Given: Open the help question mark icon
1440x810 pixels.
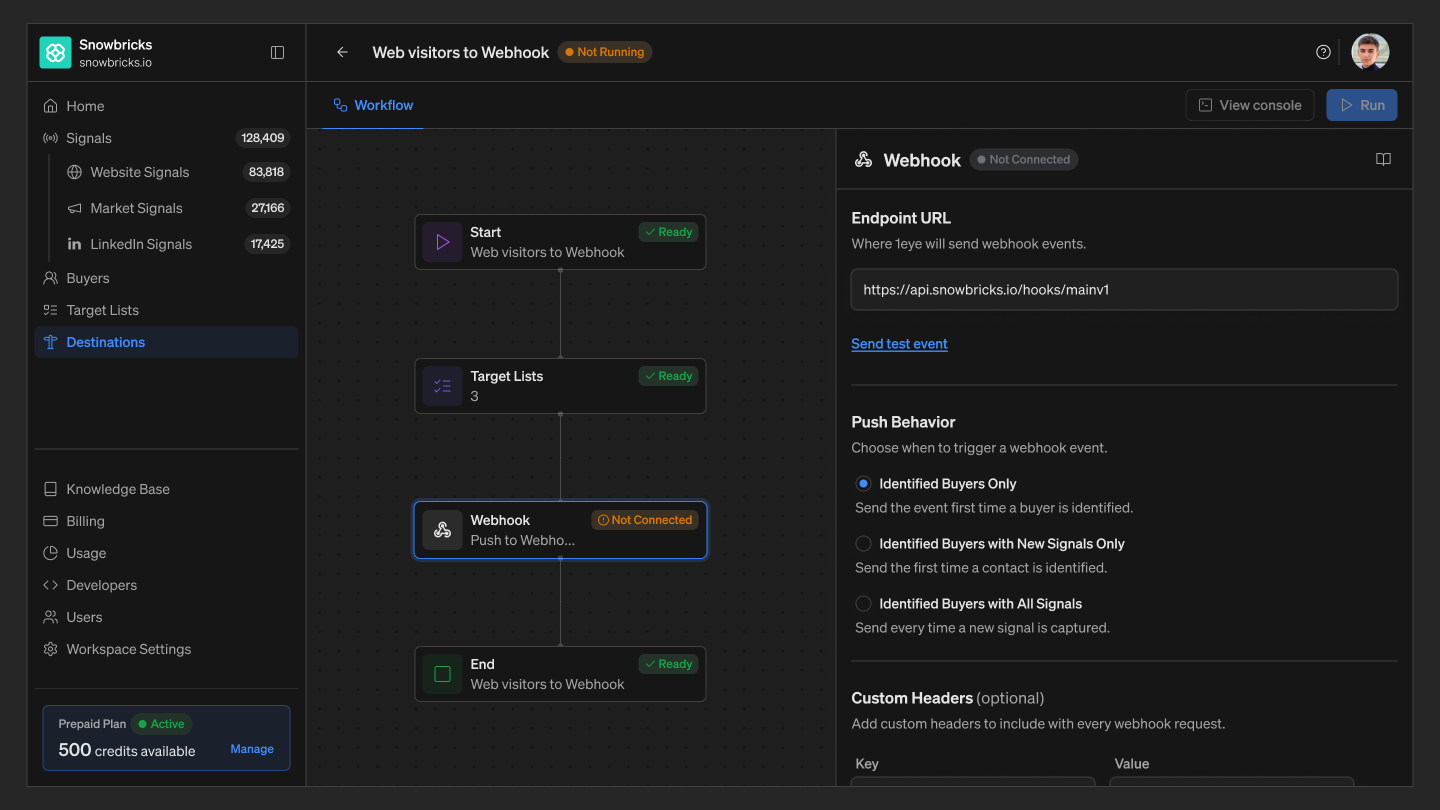Looking at the screenshot, I should 1323,52.
